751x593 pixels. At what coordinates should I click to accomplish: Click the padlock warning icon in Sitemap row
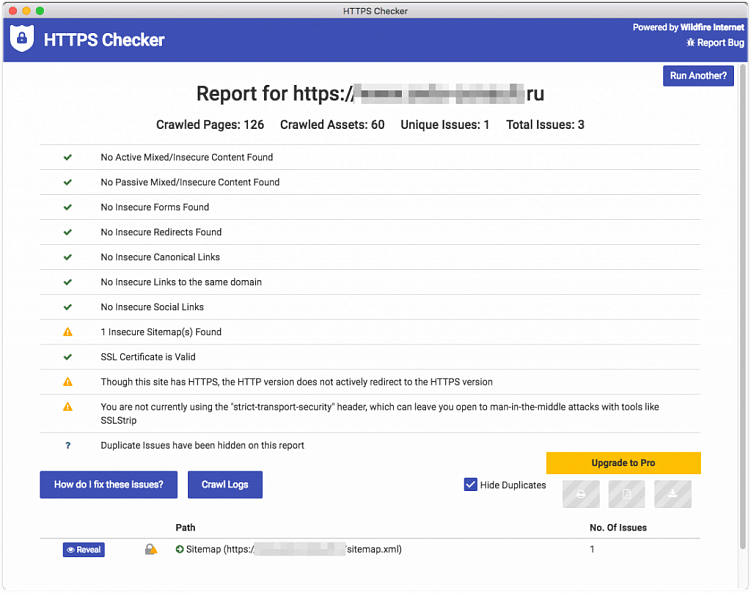151,549
